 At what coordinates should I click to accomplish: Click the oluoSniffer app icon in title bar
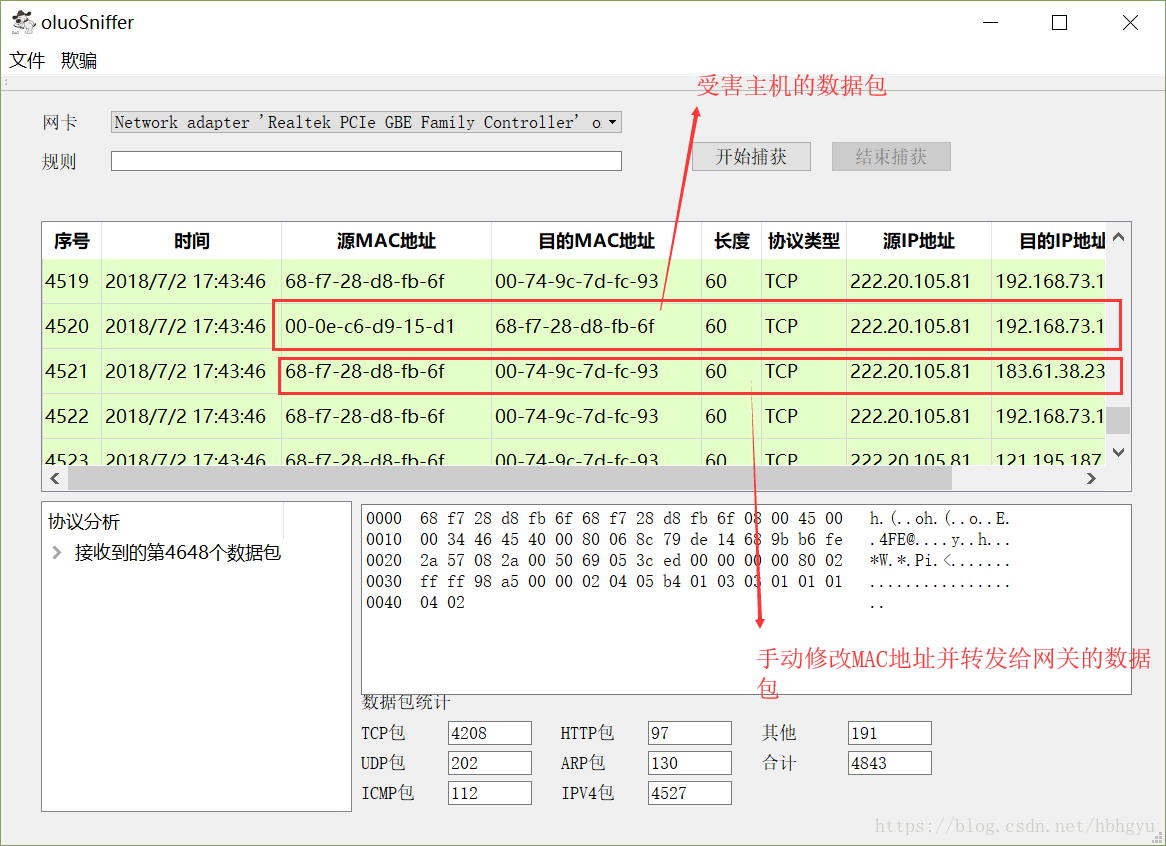point(24,22)
